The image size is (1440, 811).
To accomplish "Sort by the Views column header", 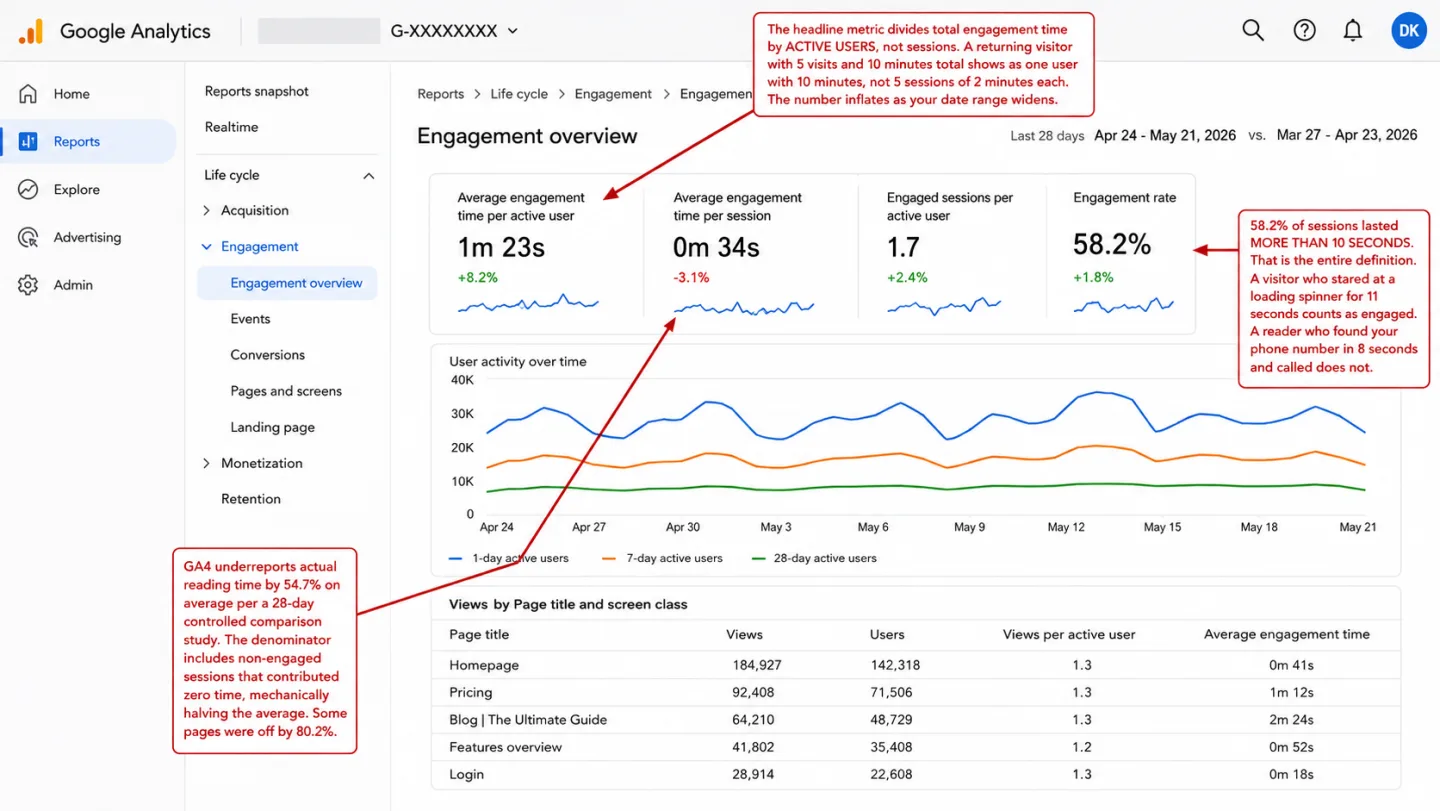I will click(x=744, y=634).
